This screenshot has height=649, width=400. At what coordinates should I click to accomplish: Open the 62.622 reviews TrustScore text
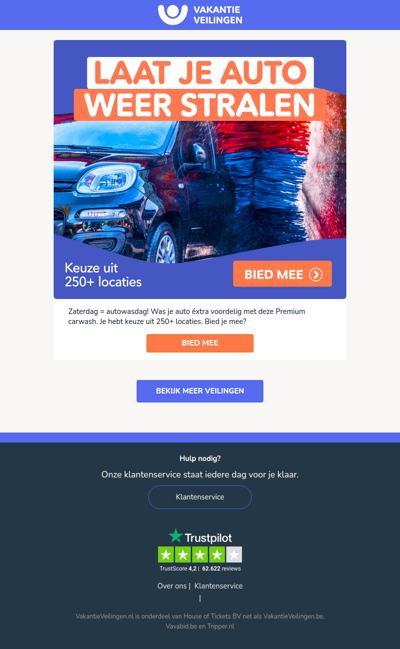pyautogui.click(x=221, y=569)
